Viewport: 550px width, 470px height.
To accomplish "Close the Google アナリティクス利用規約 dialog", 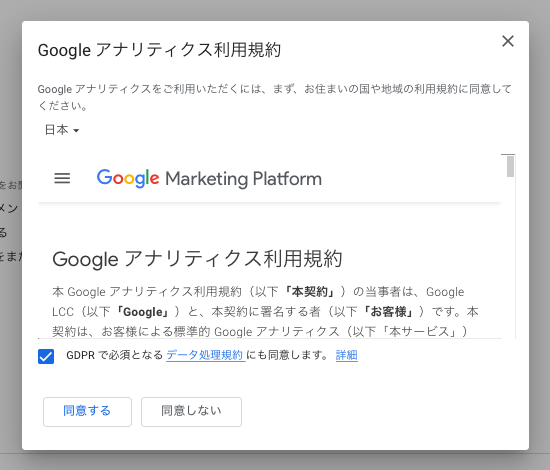I will (x=508, y=41).
